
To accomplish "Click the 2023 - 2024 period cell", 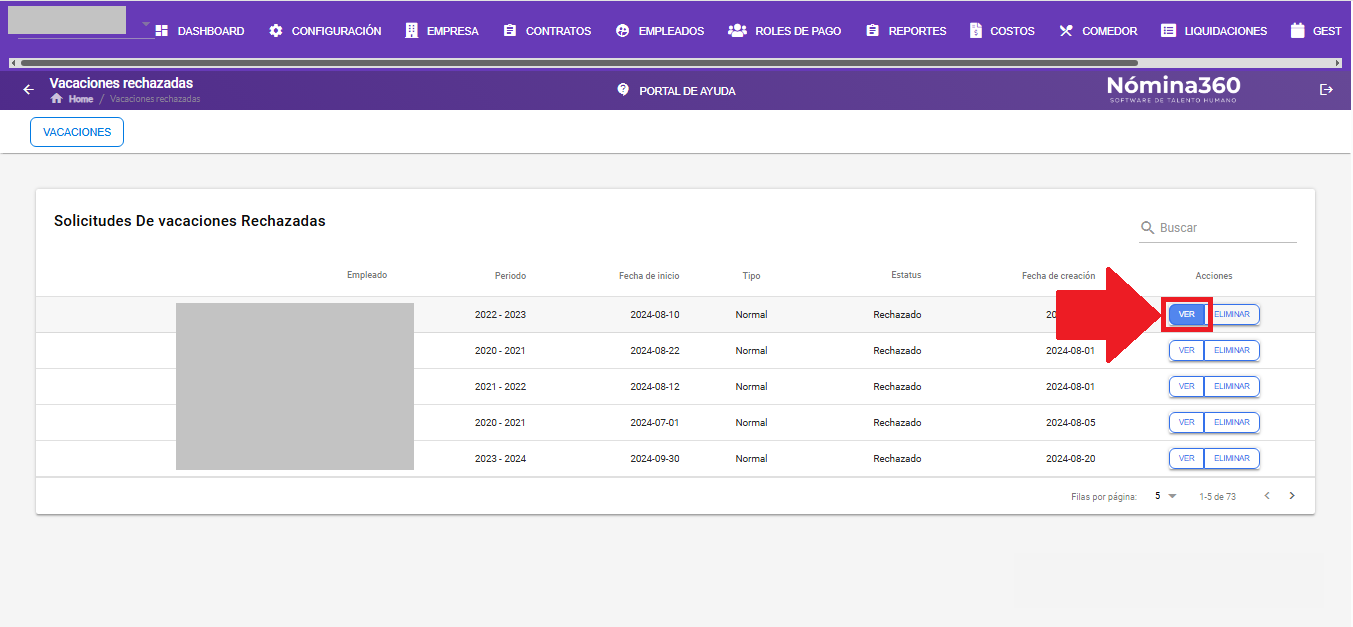I will point(500,458).
